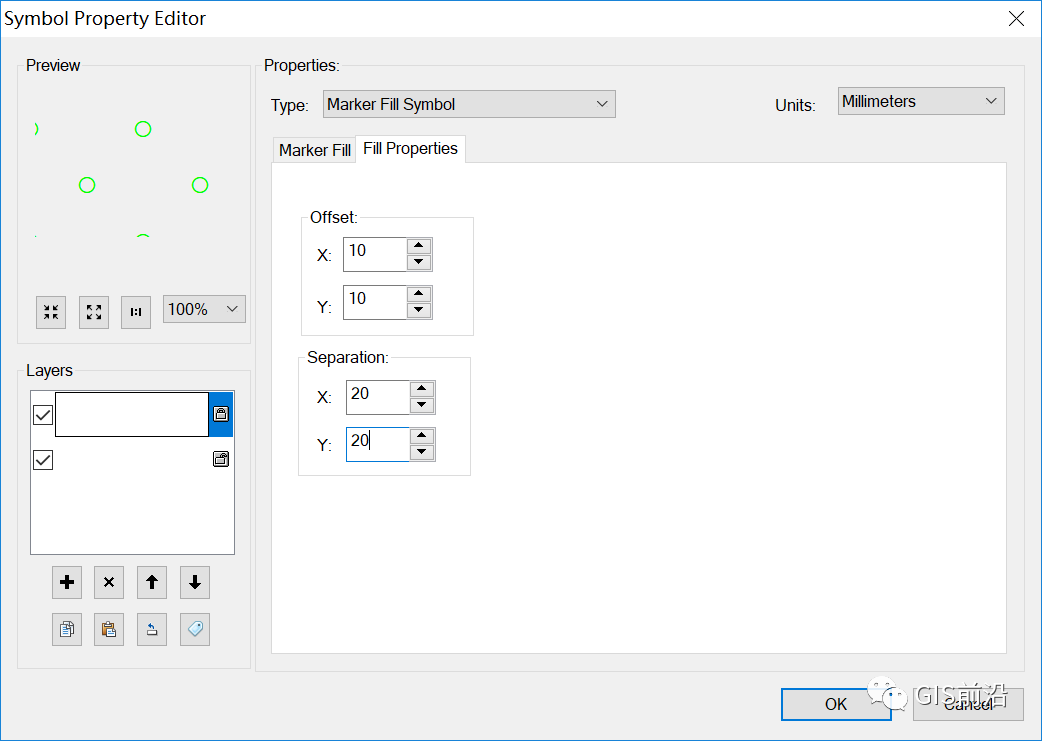Viewport: 1042px width, 741px height.
Task: Select the Fill Properties tab
Action: pos(411,148)
